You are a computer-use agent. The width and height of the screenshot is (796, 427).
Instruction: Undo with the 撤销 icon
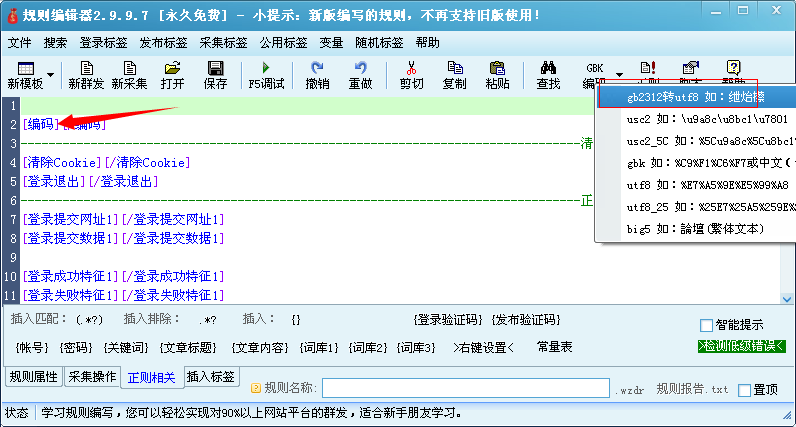(317, 75)
